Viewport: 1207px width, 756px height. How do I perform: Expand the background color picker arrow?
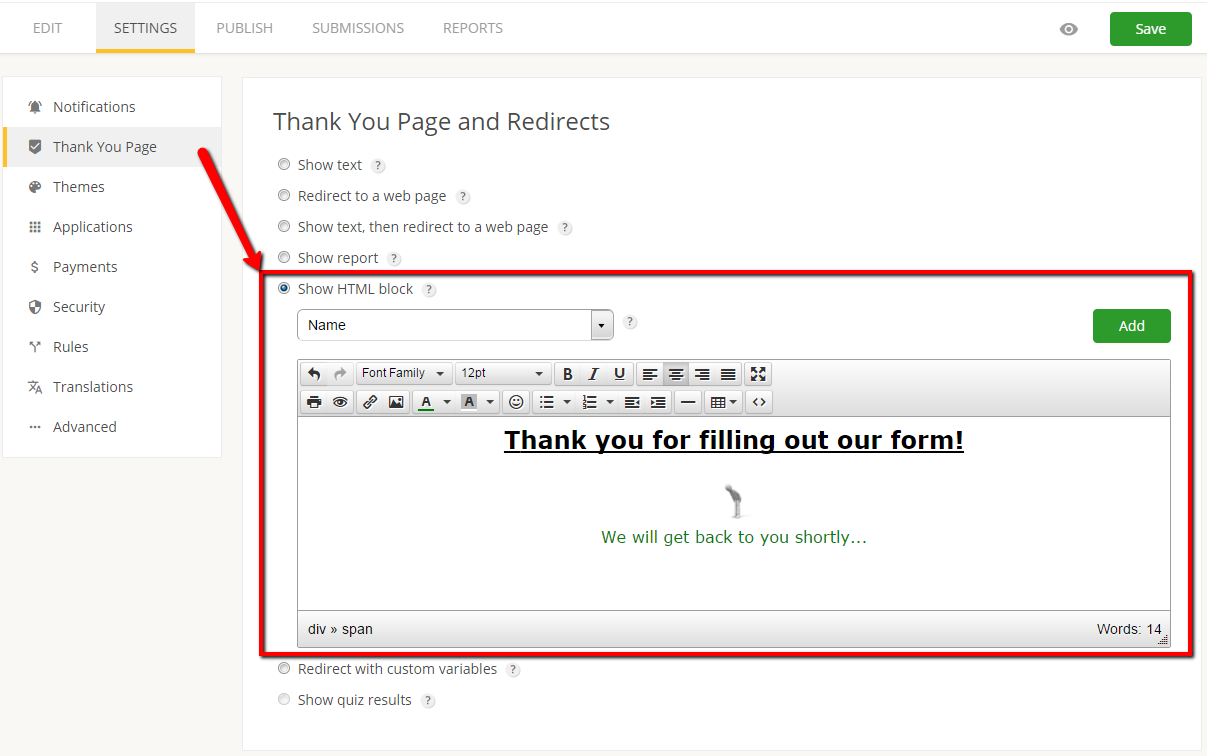point(490,402)
